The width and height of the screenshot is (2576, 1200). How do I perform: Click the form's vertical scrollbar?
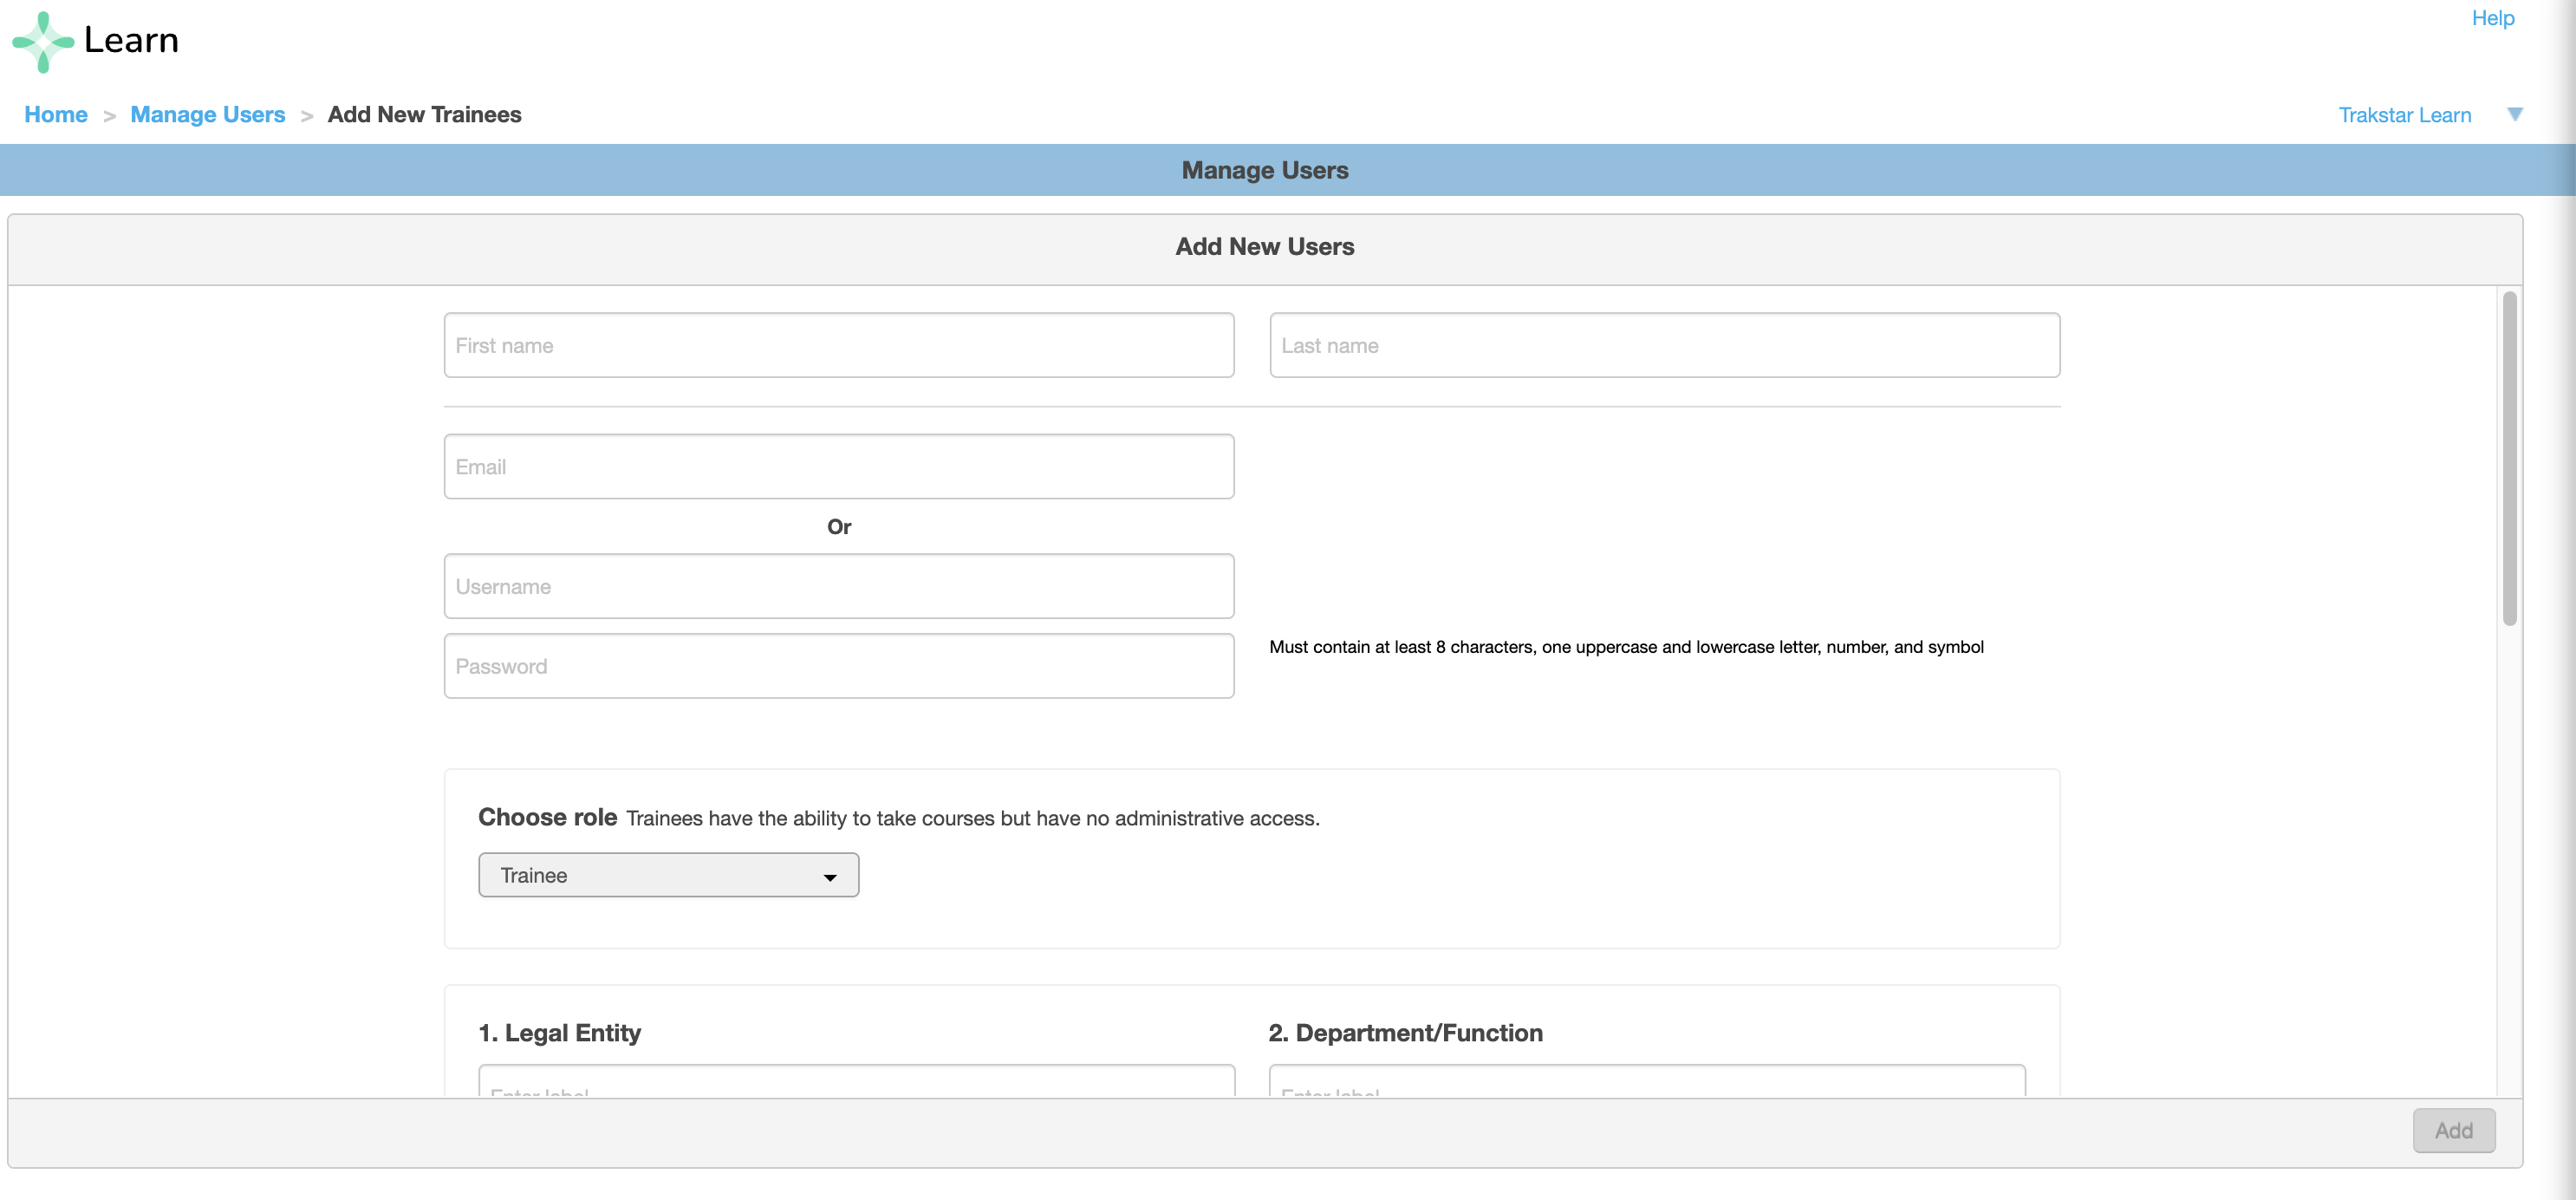pos(2510,459)
